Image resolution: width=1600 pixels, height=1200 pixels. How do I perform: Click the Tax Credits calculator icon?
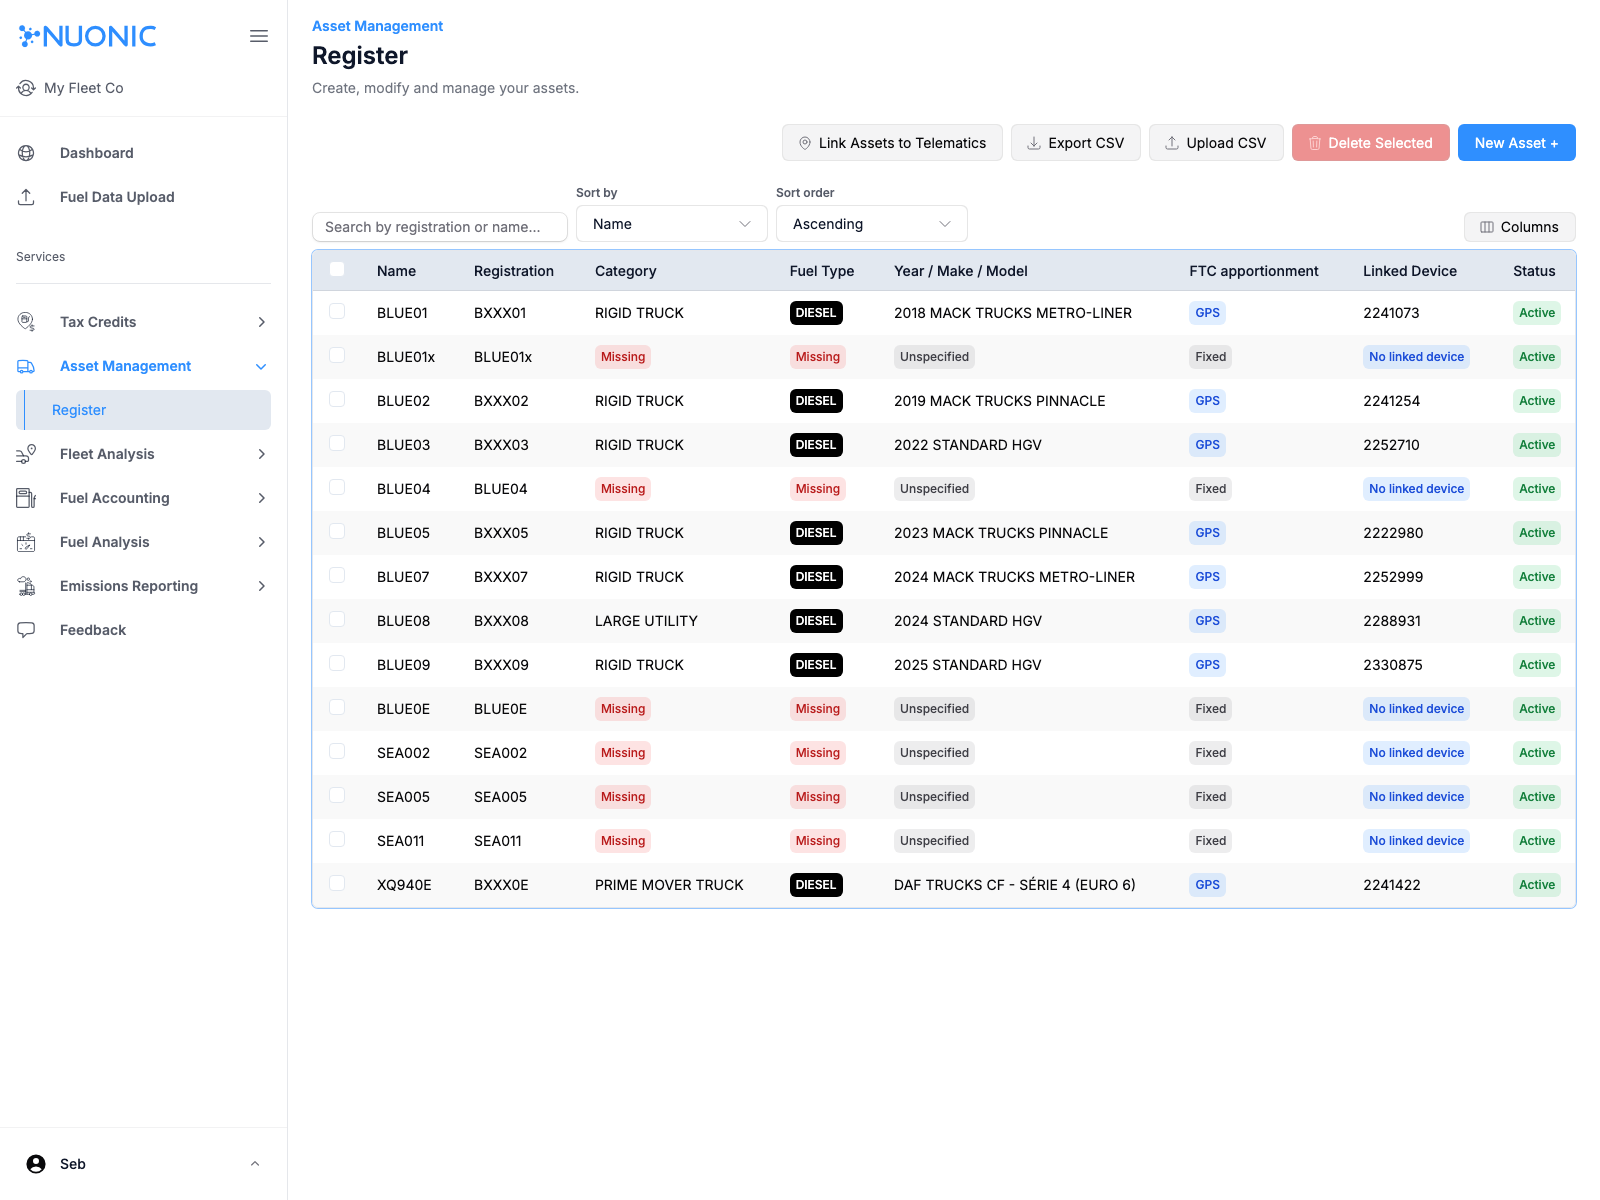25,321
